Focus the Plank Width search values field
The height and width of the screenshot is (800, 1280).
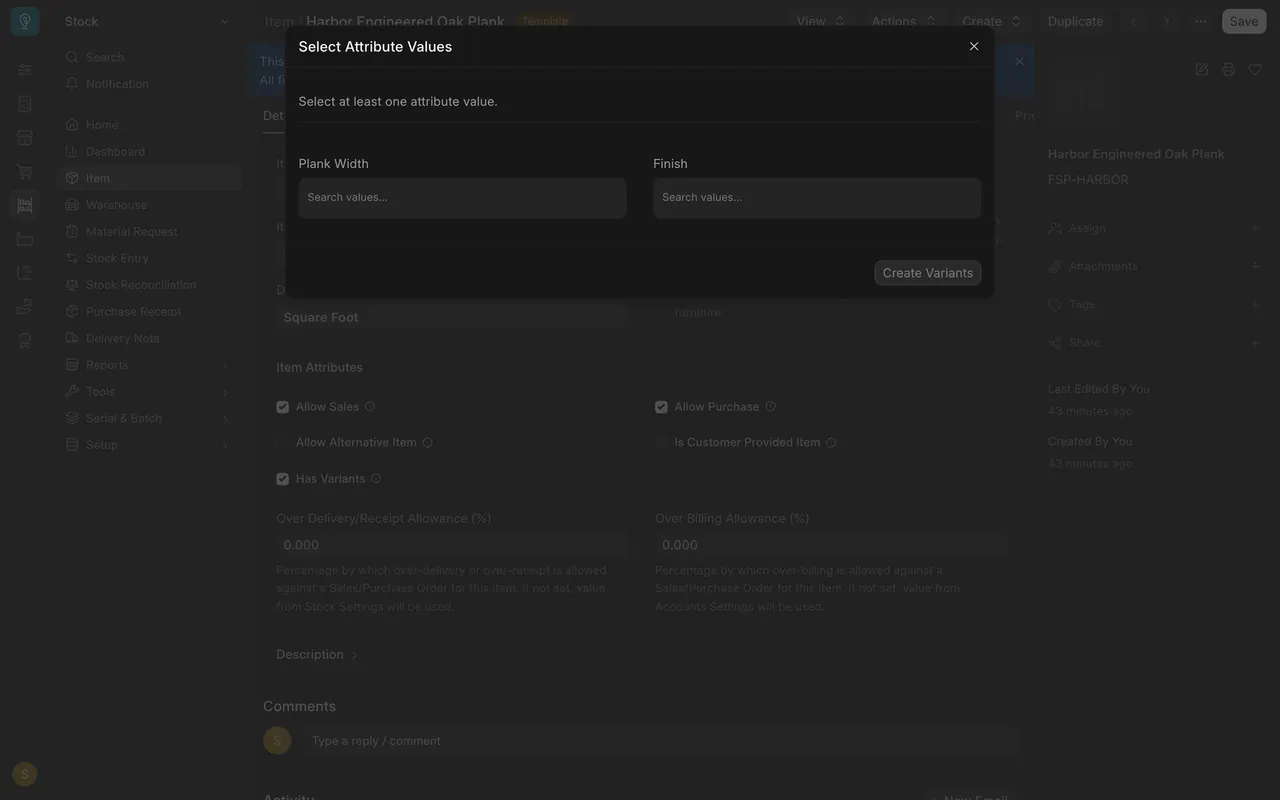pos(463,198)
